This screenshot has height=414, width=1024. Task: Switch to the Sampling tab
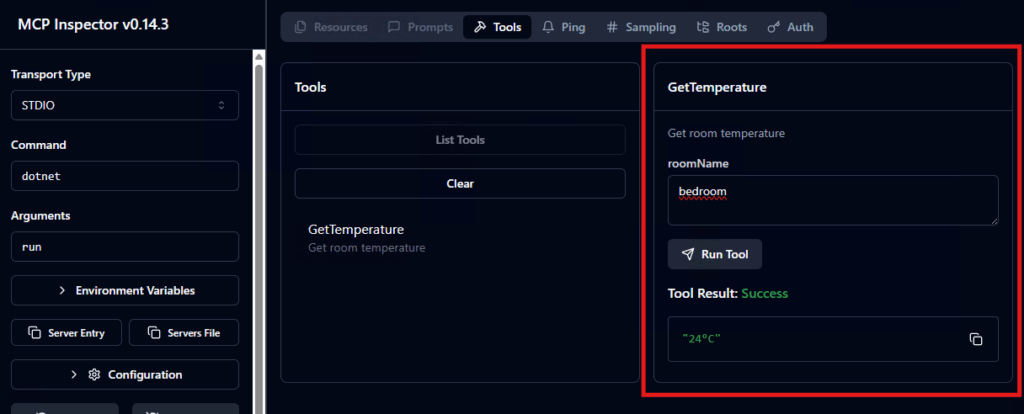(x=641, y=27)
